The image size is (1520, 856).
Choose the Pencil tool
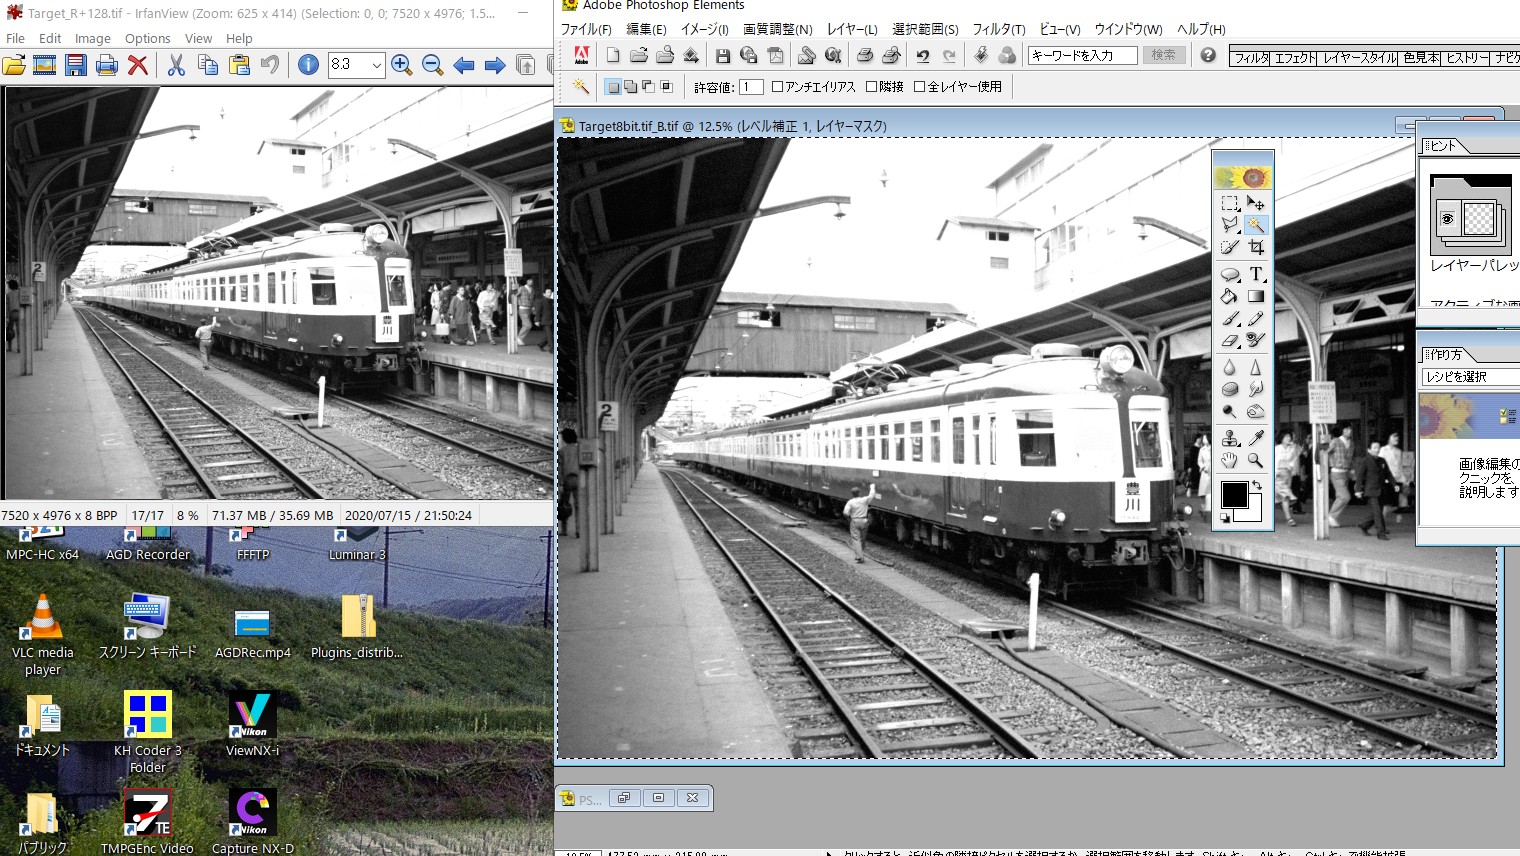tap(1256, 318)
